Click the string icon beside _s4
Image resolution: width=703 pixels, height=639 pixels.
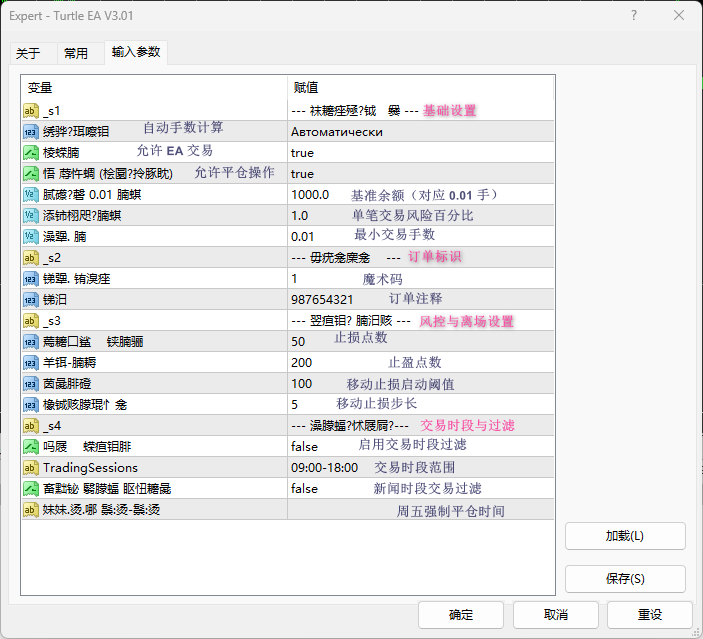click(x=30, y=426)
